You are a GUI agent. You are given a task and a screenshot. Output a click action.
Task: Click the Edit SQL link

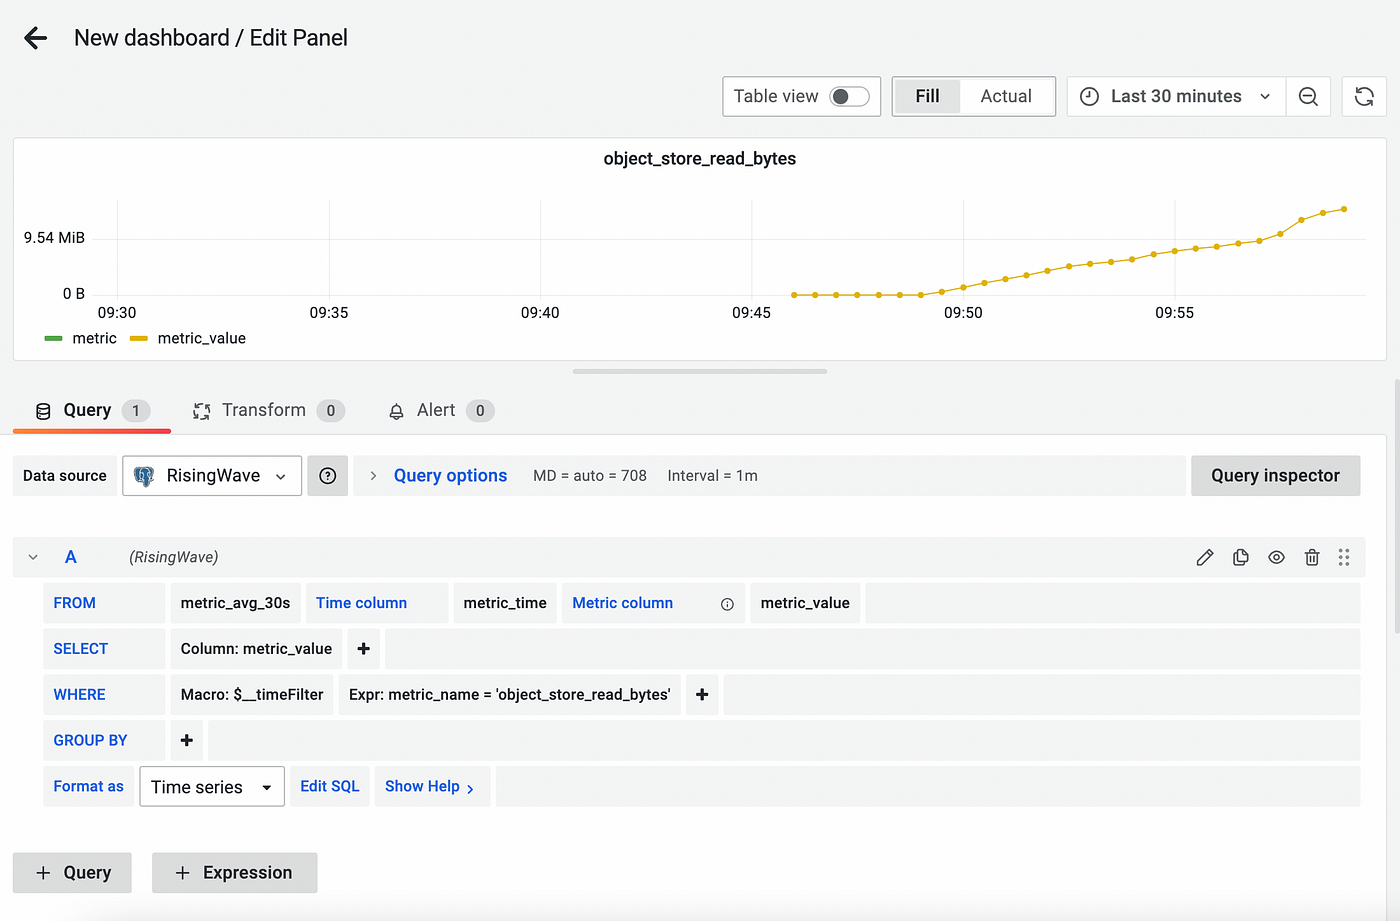click(329, 786)
